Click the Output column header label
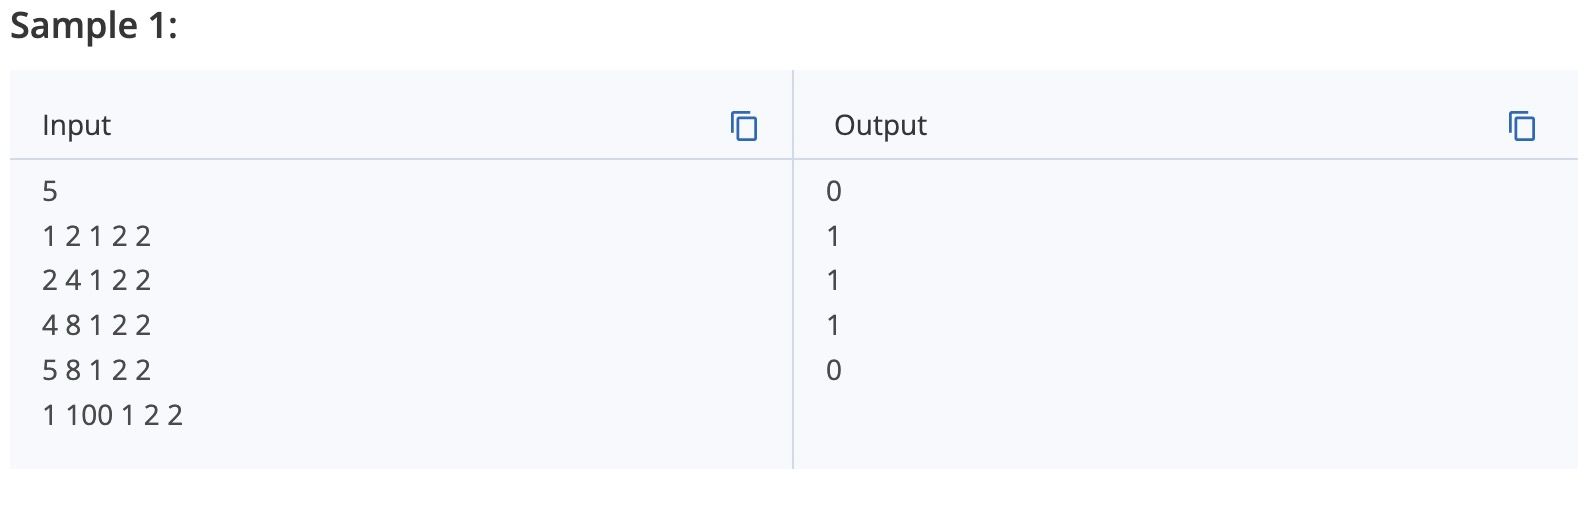Image resolution: width=1596 pixels, height=508 pixels. (x=880, y=125)
